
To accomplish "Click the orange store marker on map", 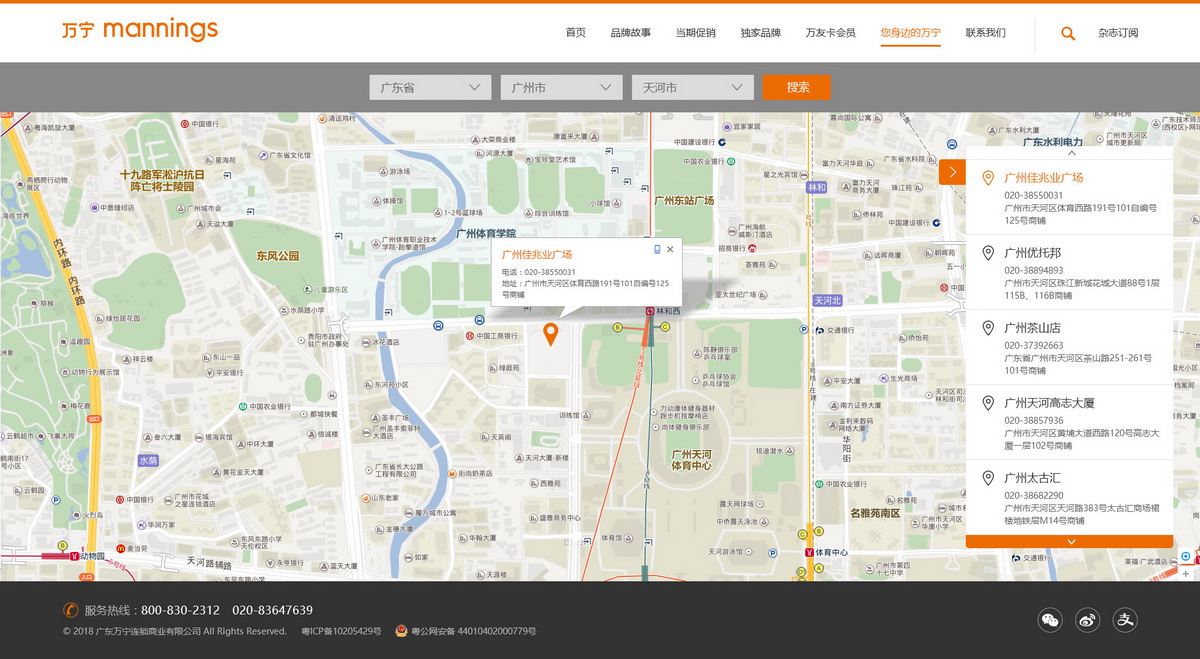I will coord(550,334).
